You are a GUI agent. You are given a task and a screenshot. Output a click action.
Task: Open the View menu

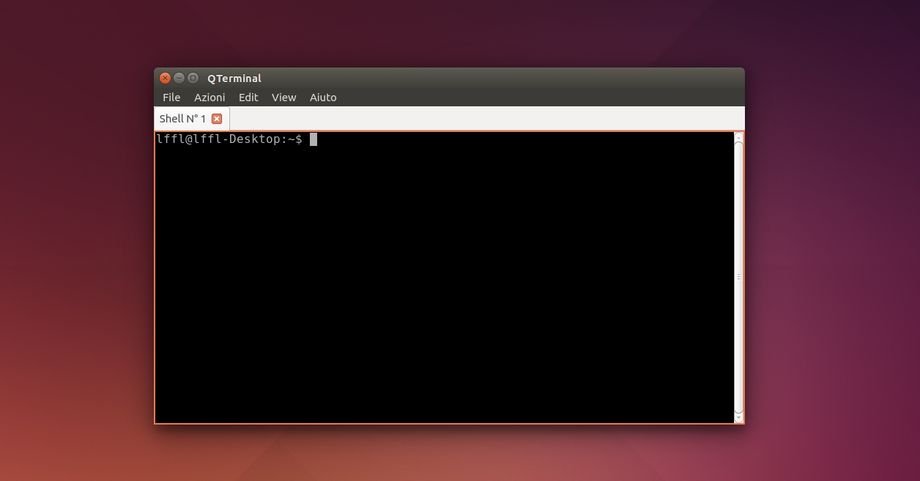[283, 97]
